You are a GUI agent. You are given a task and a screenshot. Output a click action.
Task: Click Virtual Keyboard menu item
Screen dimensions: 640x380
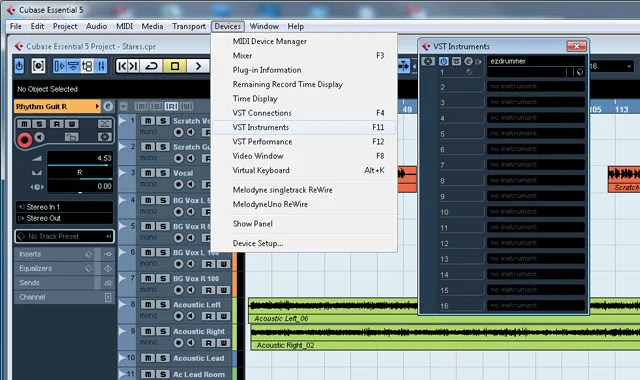pos(304,170)
